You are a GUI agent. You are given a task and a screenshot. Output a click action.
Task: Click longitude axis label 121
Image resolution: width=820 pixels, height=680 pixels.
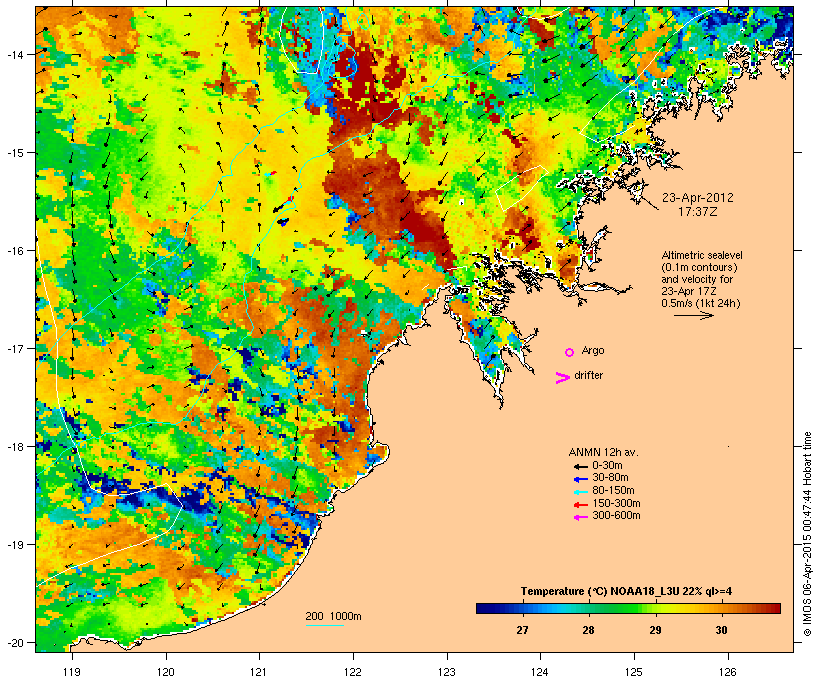pyautogui.click(x=259, y=672)
